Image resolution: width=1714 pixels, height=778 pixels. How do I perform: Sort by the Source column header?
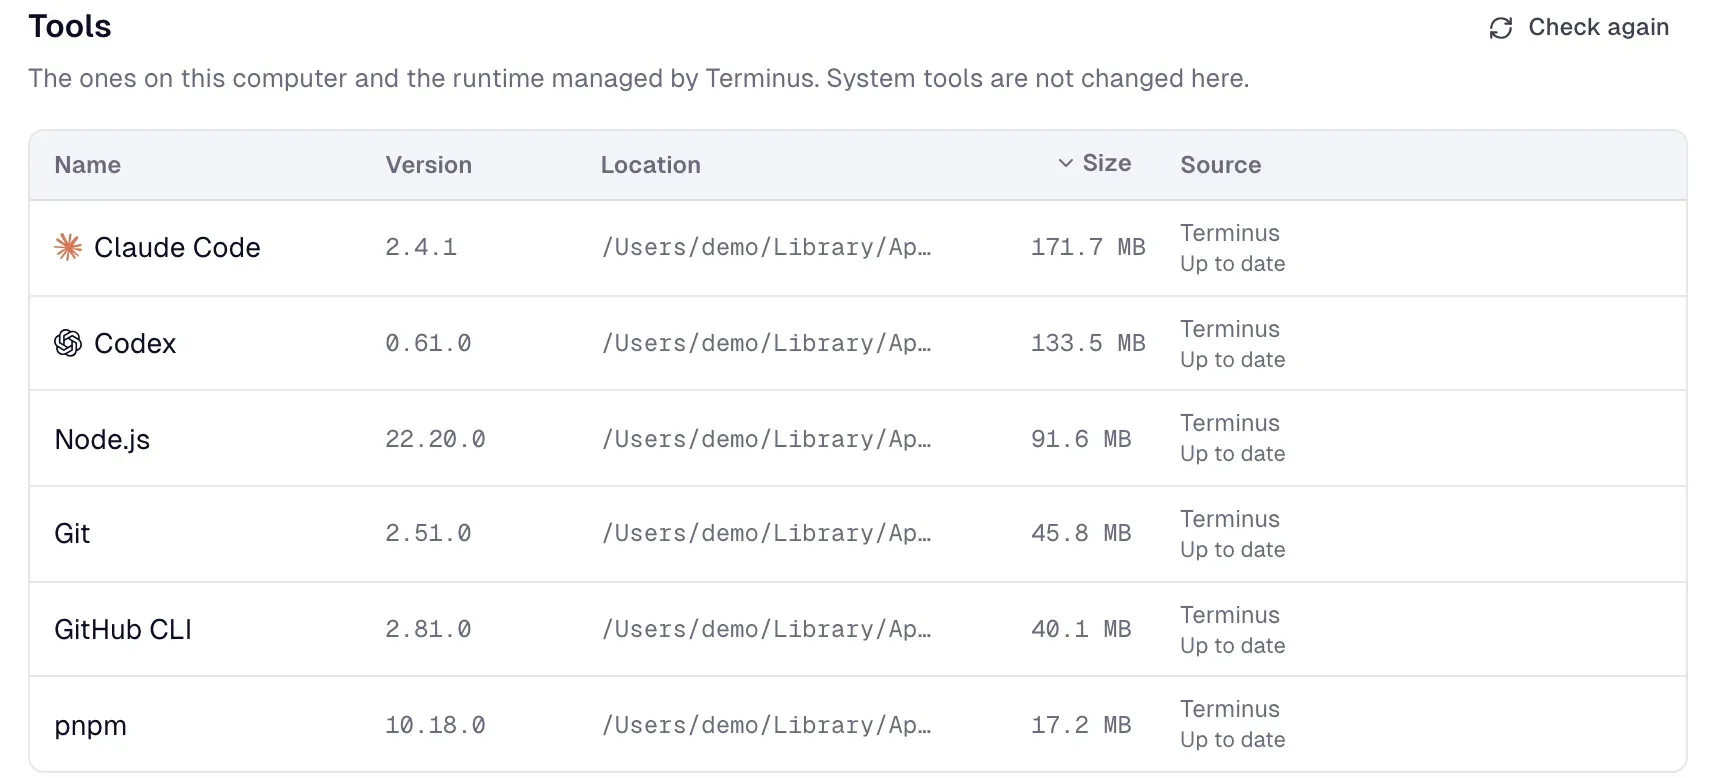1221,165
